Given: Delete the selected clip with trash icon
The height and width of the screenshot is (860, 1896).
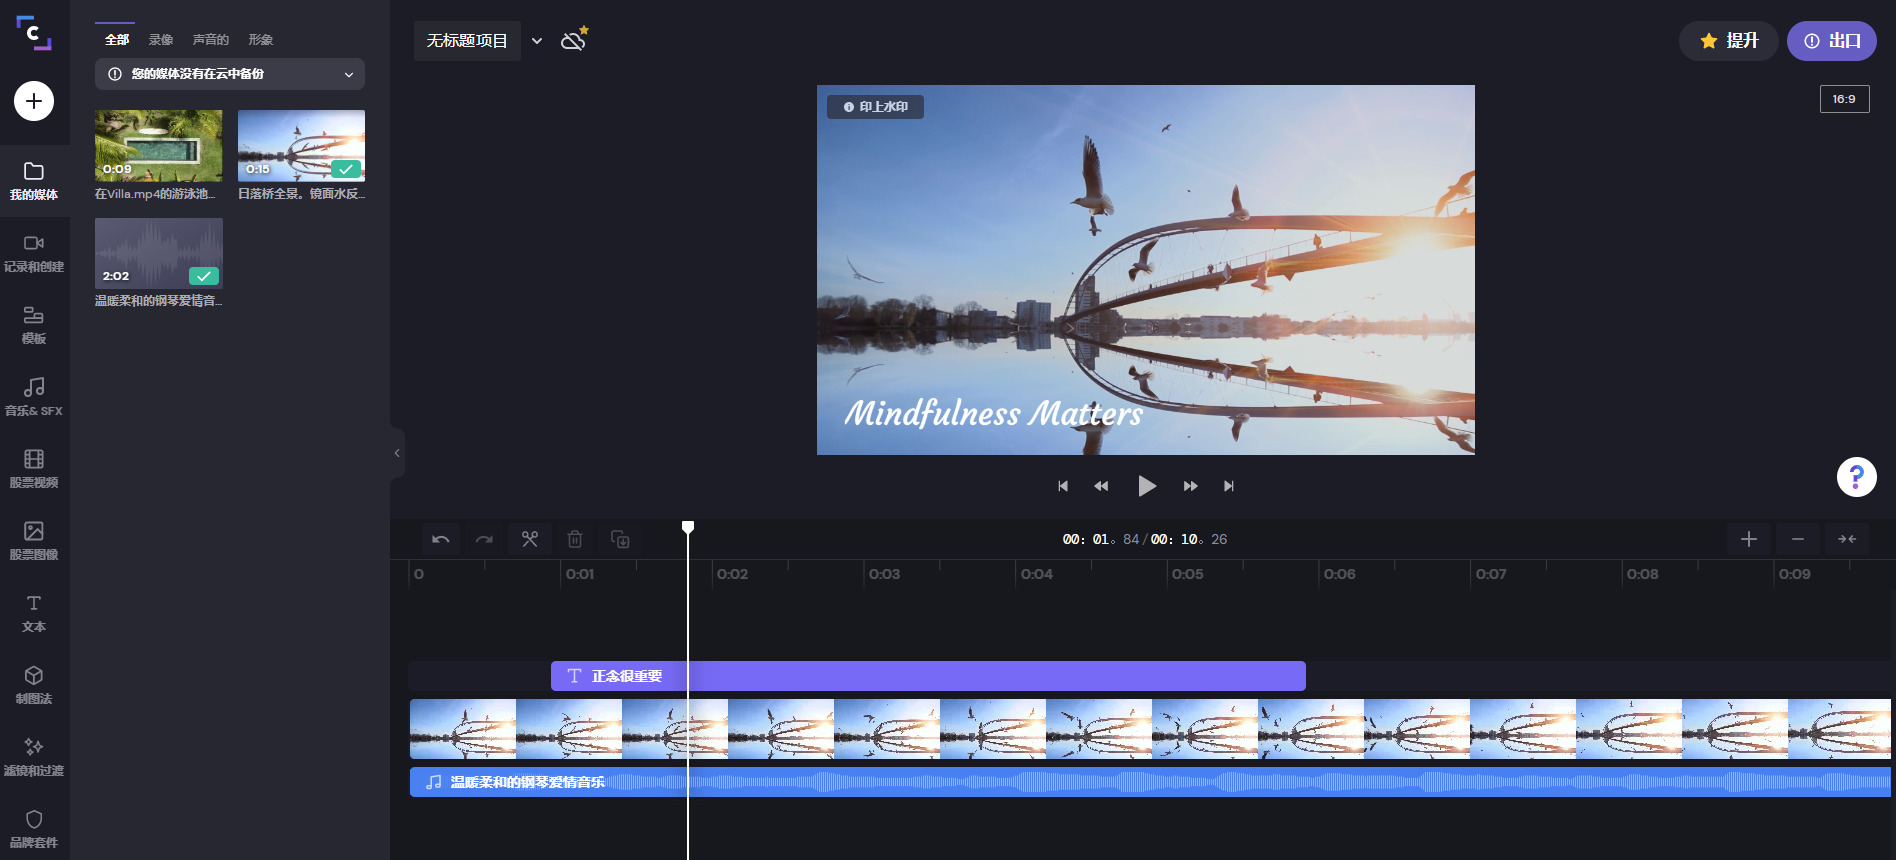Looking at the screenshot, I should point(575,539).
